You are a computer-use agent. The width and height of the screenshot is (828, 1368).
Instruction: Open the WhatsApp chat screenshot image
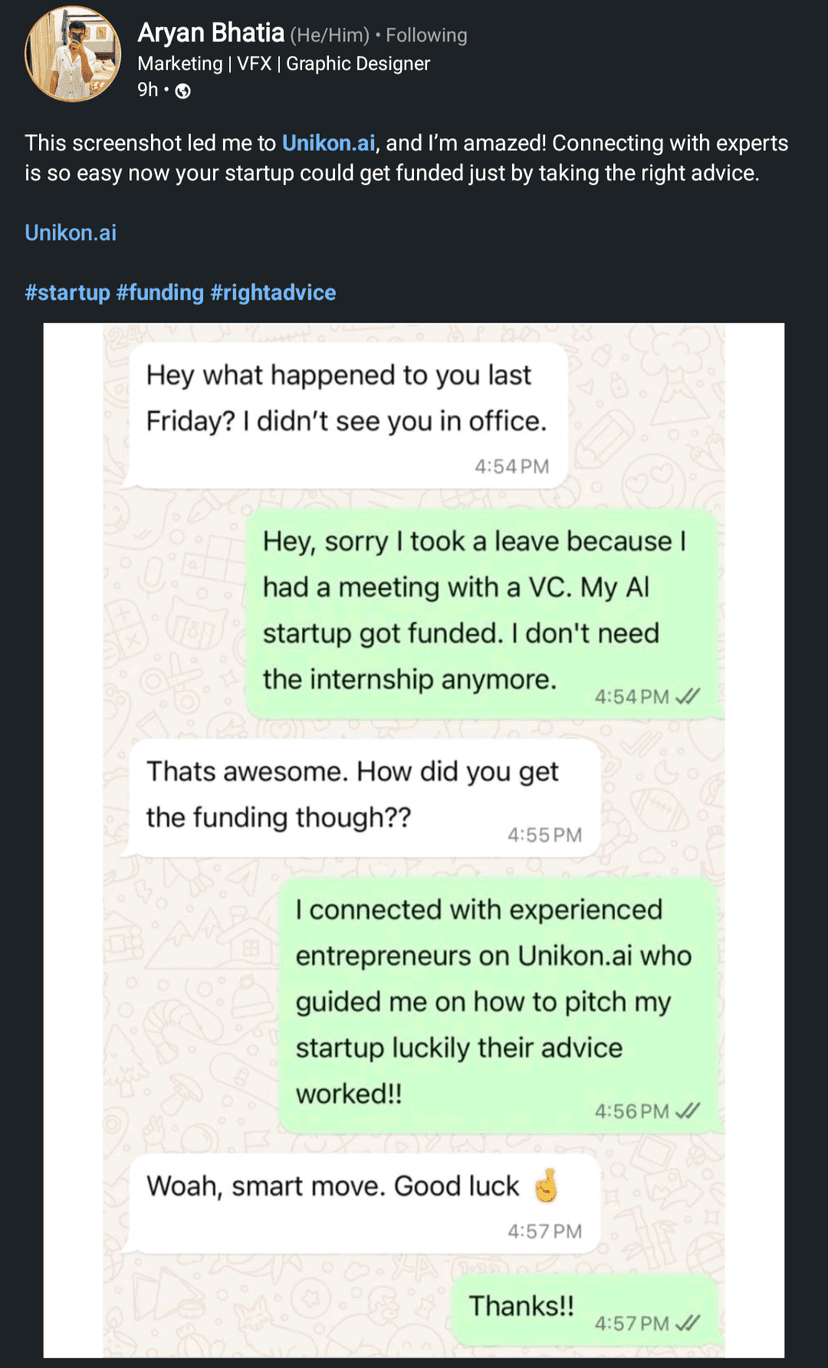tap(413, 840)
